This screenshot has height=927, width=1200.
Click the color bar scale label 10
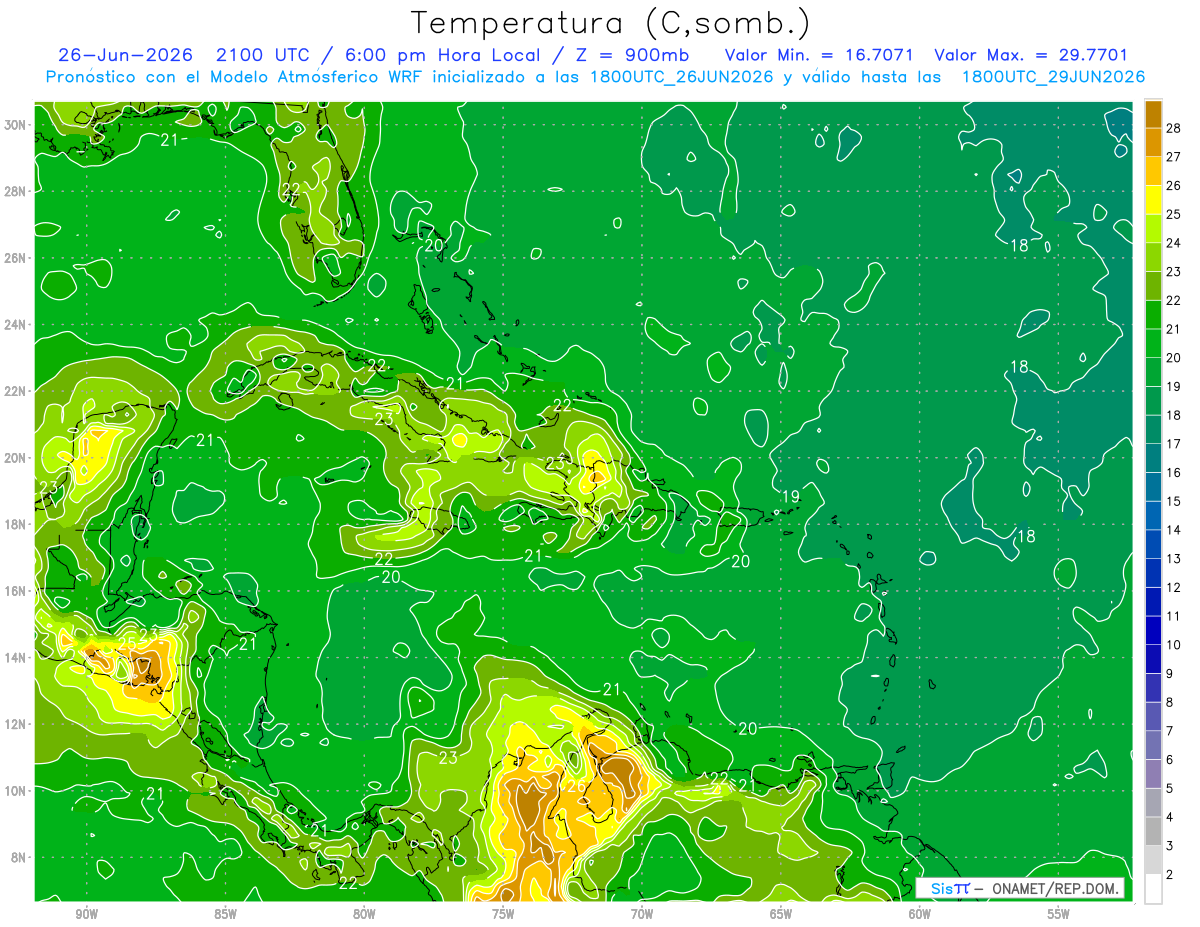point(1174,645)
